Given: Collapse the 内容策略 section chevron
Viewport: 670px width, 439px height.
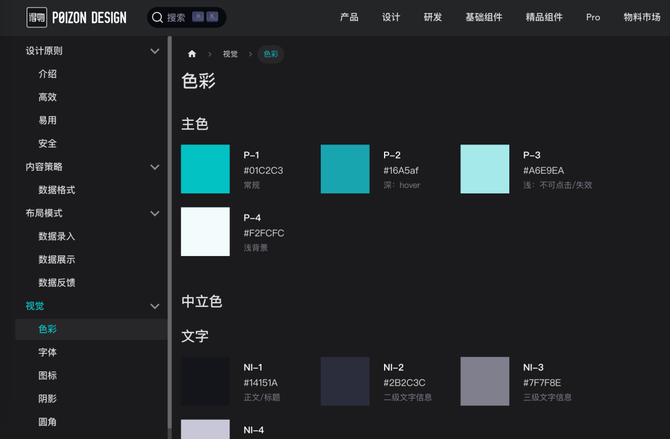Looking at the screenshot, I should point(154,167).
